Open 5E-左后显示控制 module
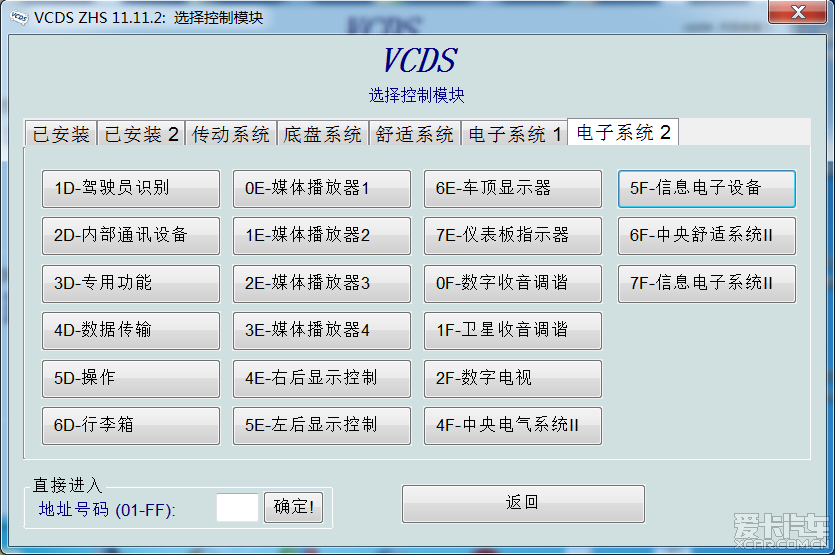835x555 pixels. [x=322, y=425]
